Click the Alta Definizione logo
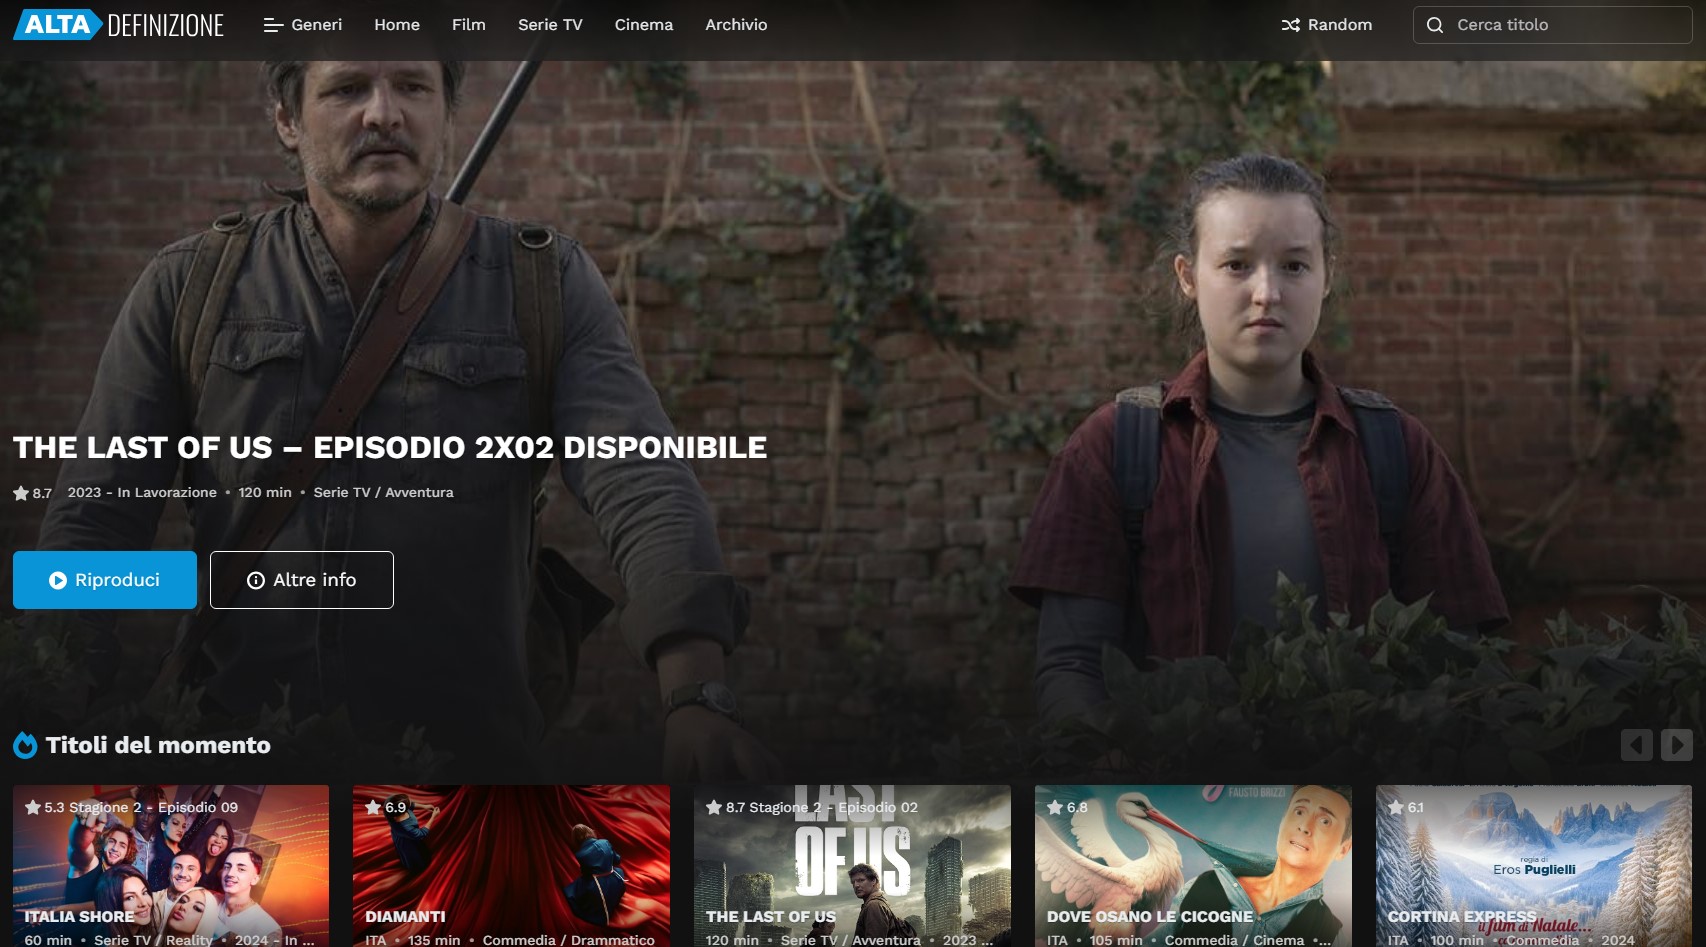Screen dimensions: 1706x947 point(118,25)
